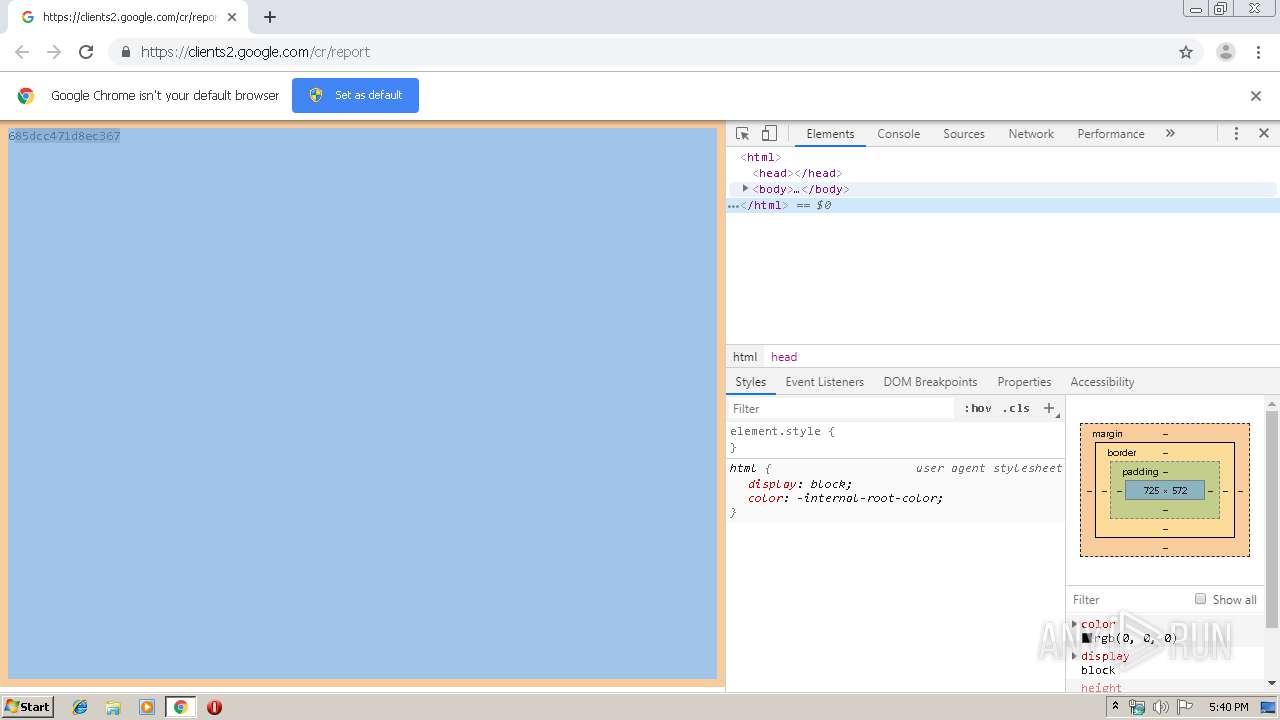The height and width of the screenshot is (720, 1280).
Task: Open the Network tab
Action: 1031,134
